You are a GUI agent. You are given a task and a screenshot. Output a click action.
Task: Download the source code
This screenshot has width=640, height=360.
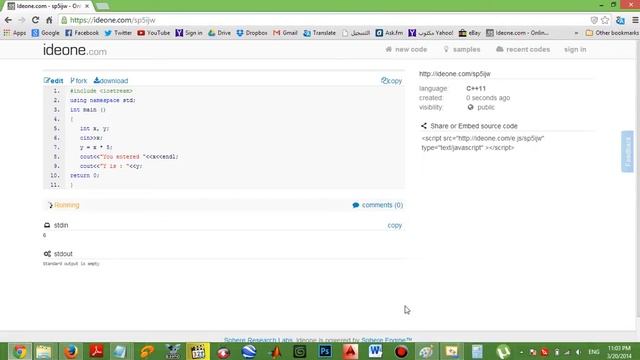coord(111,81)
